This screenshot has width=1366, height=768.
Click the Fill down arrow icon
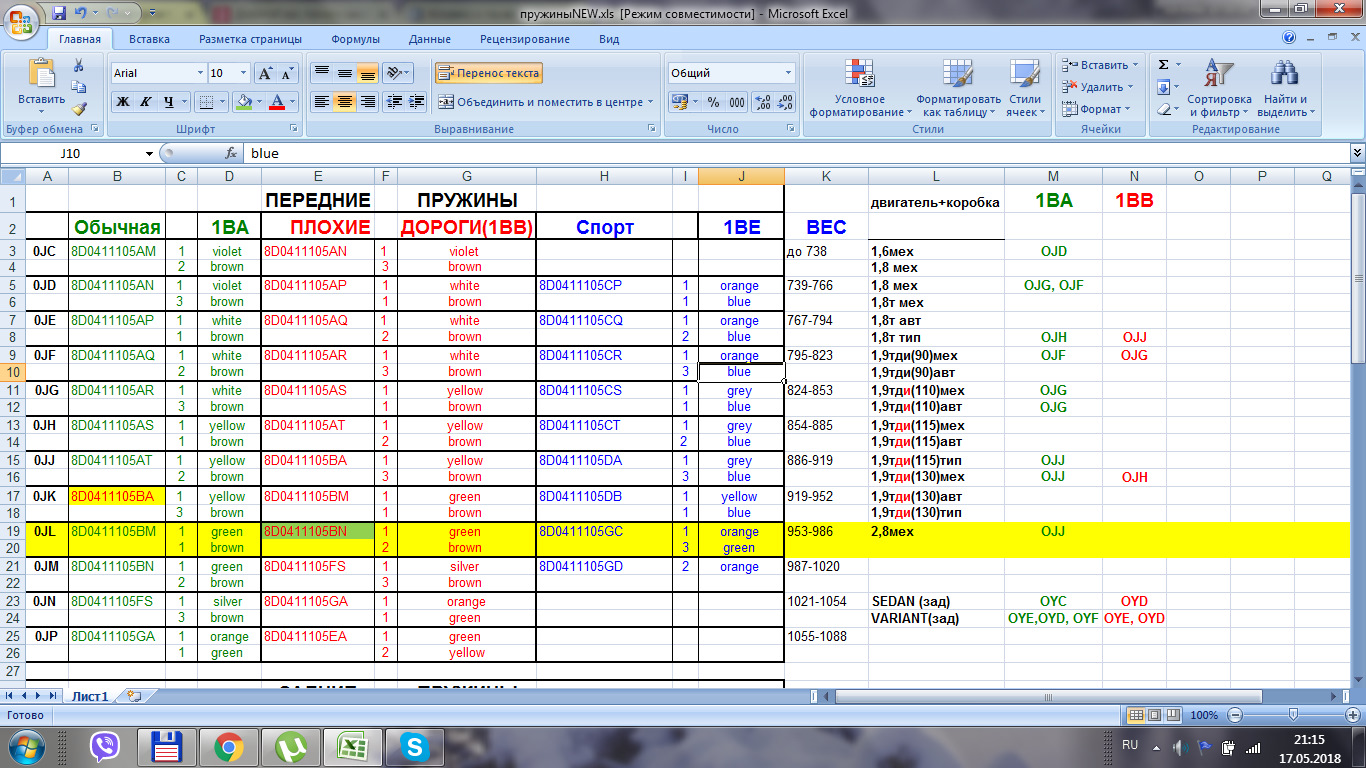(1163, 87)
